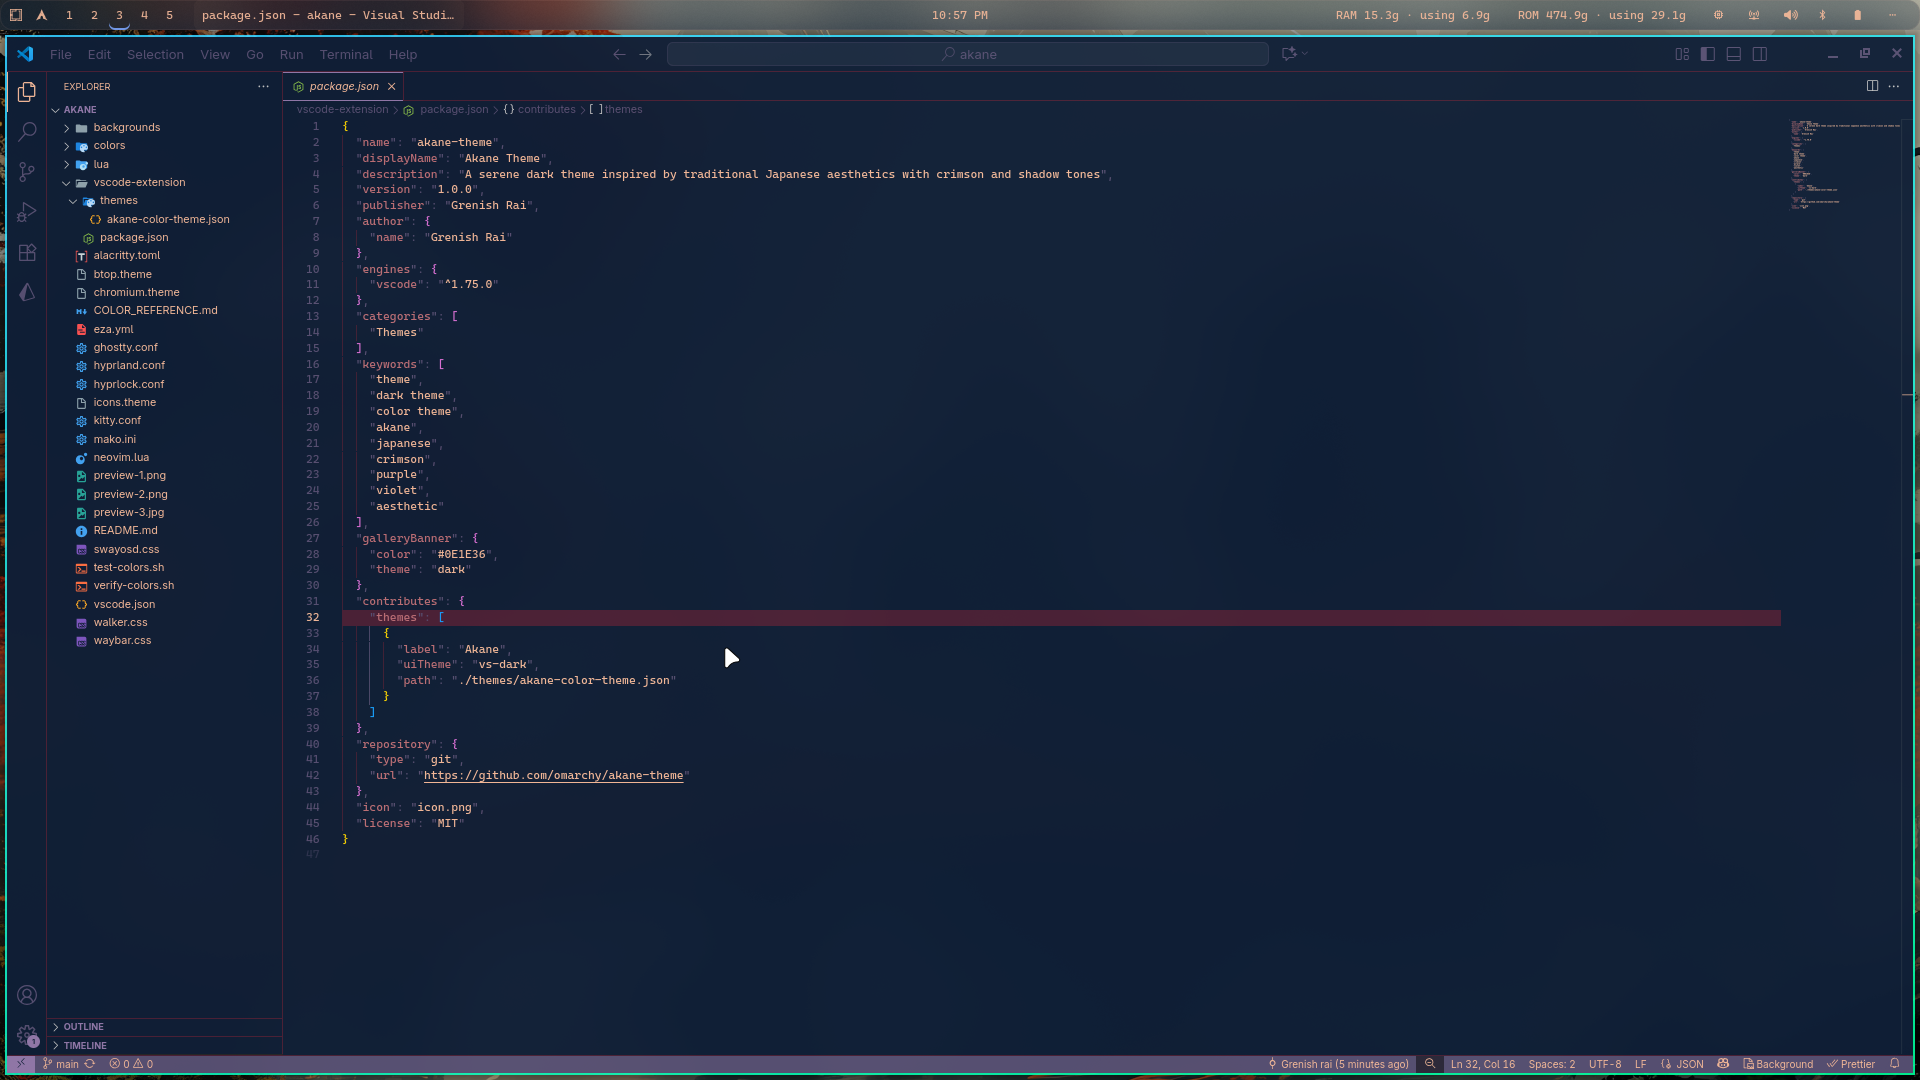
Task: Open the github.com/omarchy/akane-theme URL link
Action: pos(553,776)
